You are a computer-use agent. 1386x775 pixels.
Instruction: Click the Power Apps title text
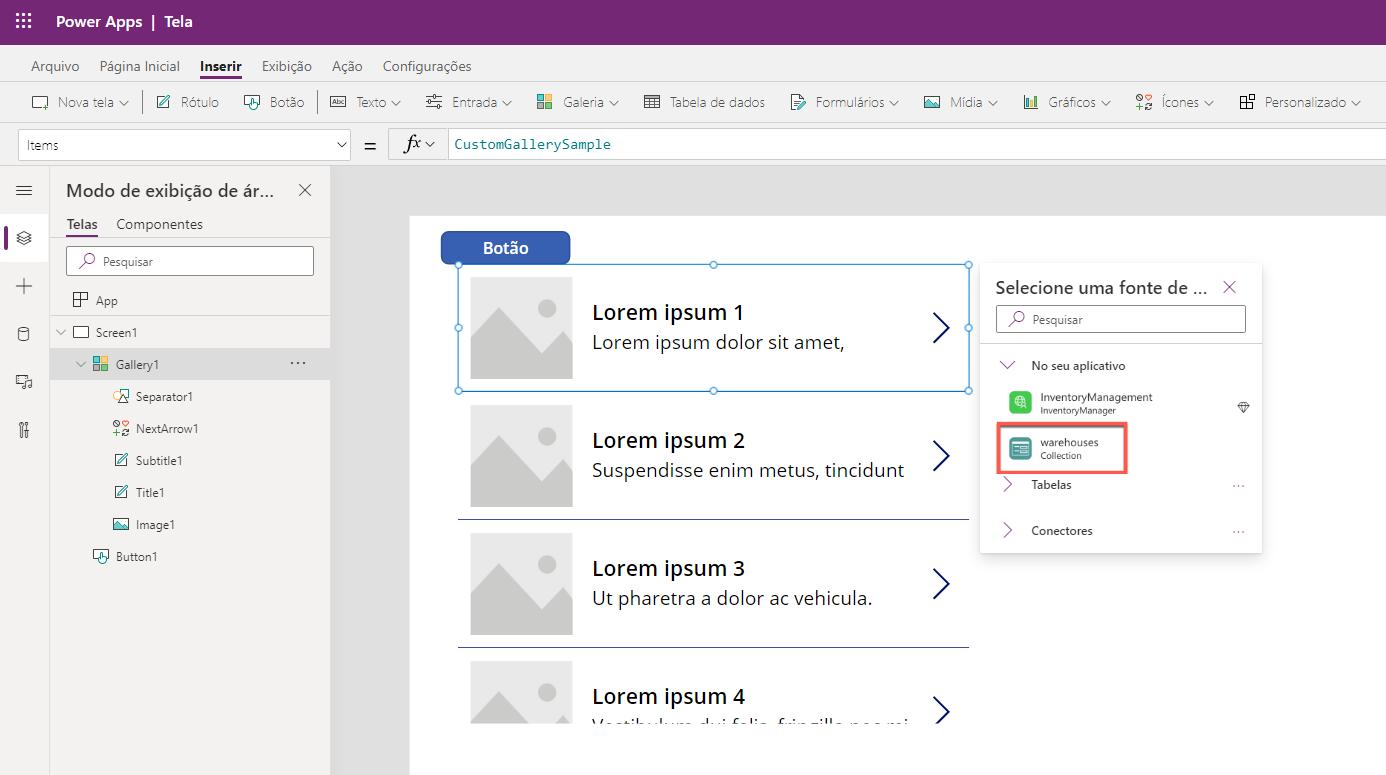[99, 22]
